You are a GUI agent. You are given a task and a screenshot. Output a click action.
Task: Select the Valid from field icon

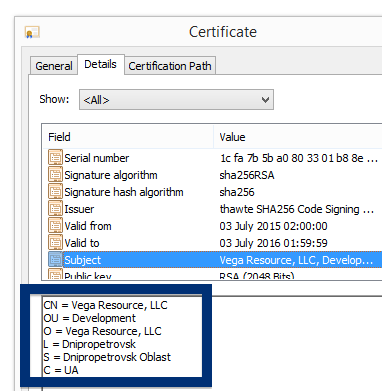tap(55, 226)
